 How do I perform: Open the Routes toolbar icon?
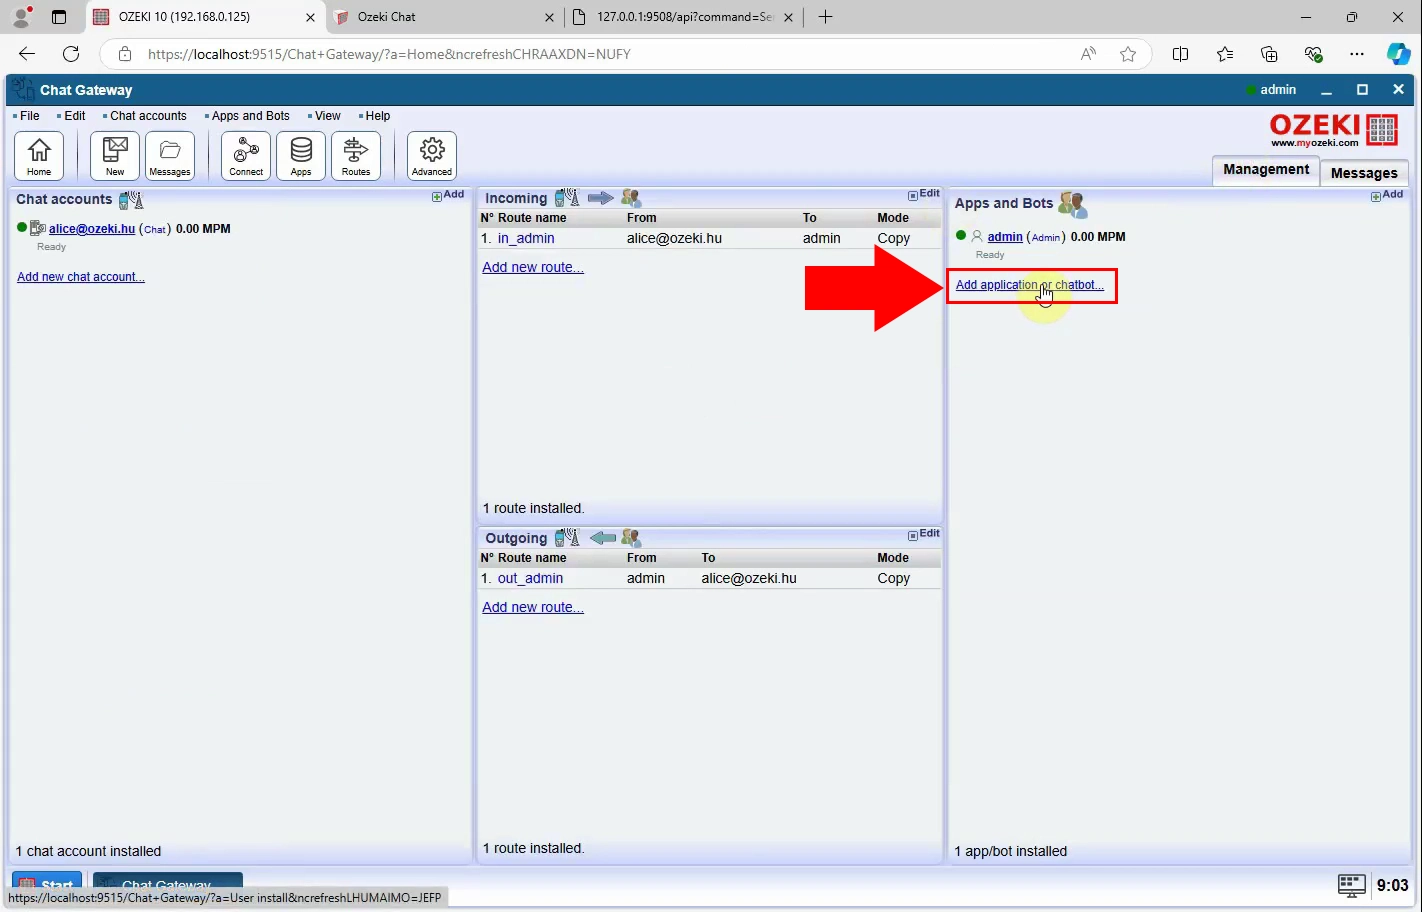[356, 156]
